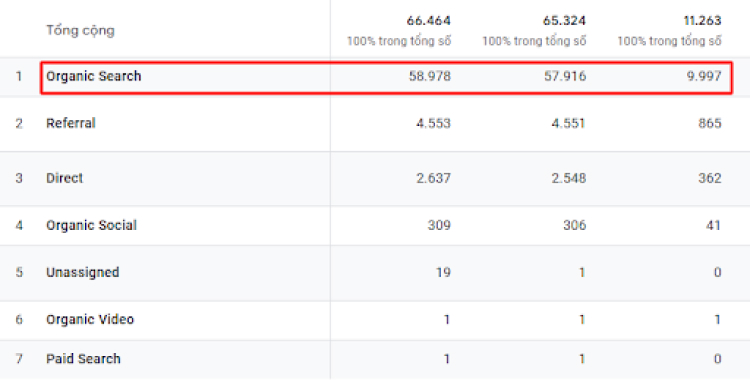Click '100% trong tổng số' under 11.263

click(669, 42)
